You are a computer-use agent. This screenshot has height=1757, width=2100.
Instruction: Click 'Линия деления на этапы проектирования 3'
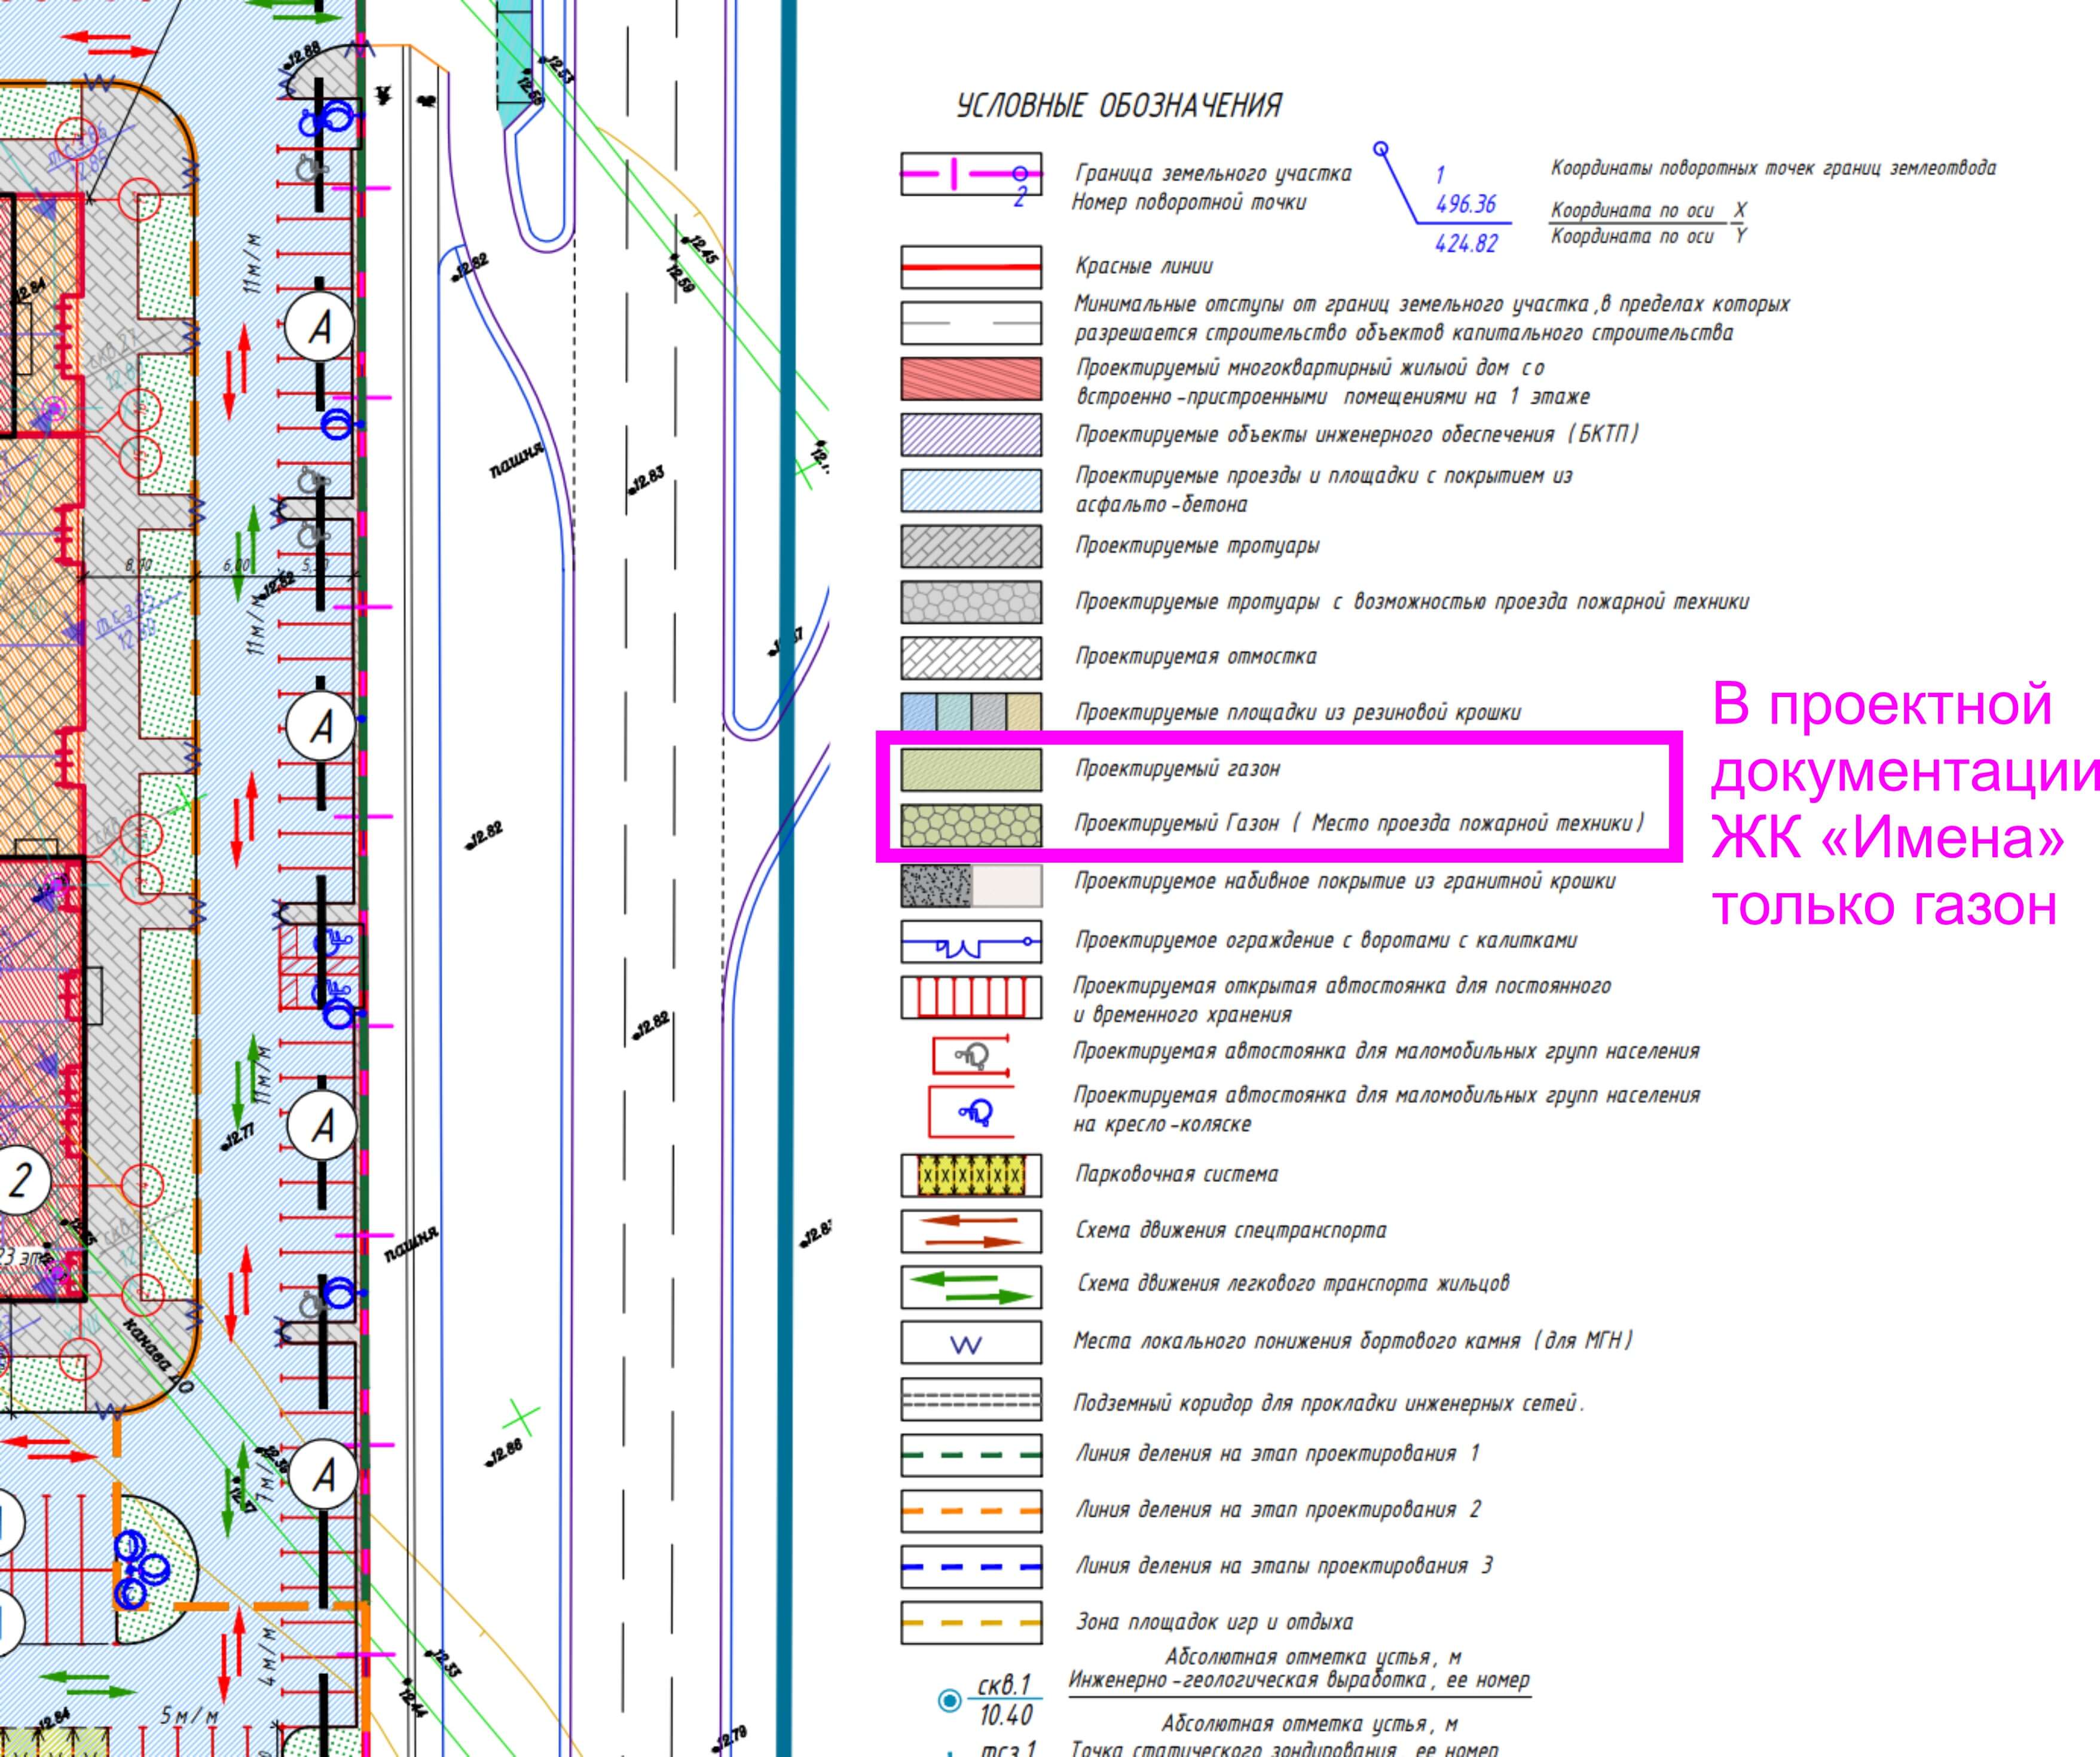[1284, 1566]
